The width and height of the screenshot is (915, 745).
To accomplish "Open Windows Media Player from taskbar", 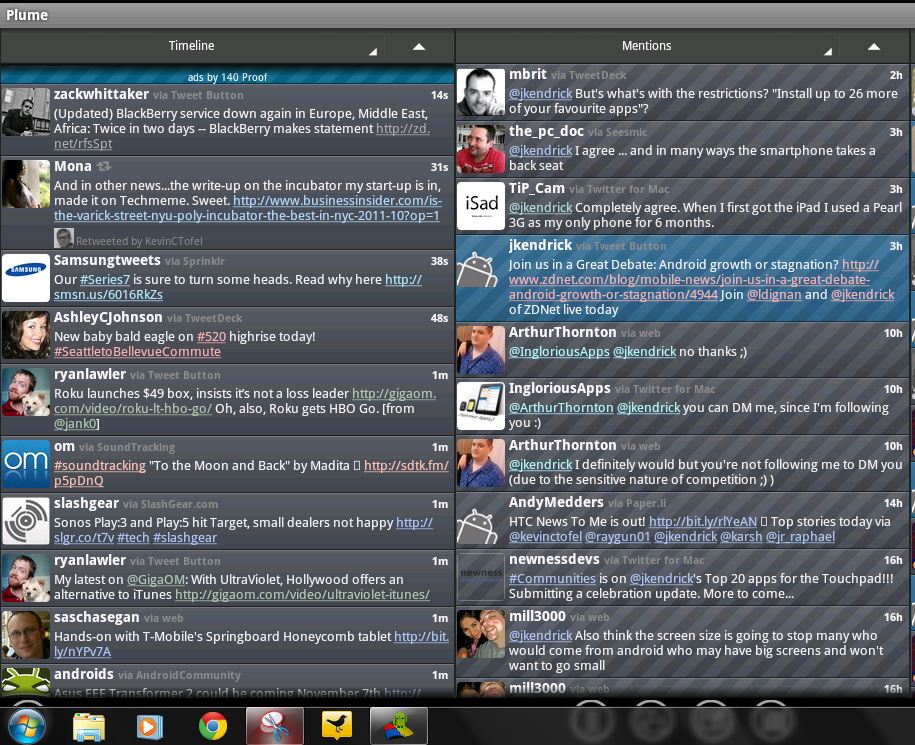I will 150,725.
